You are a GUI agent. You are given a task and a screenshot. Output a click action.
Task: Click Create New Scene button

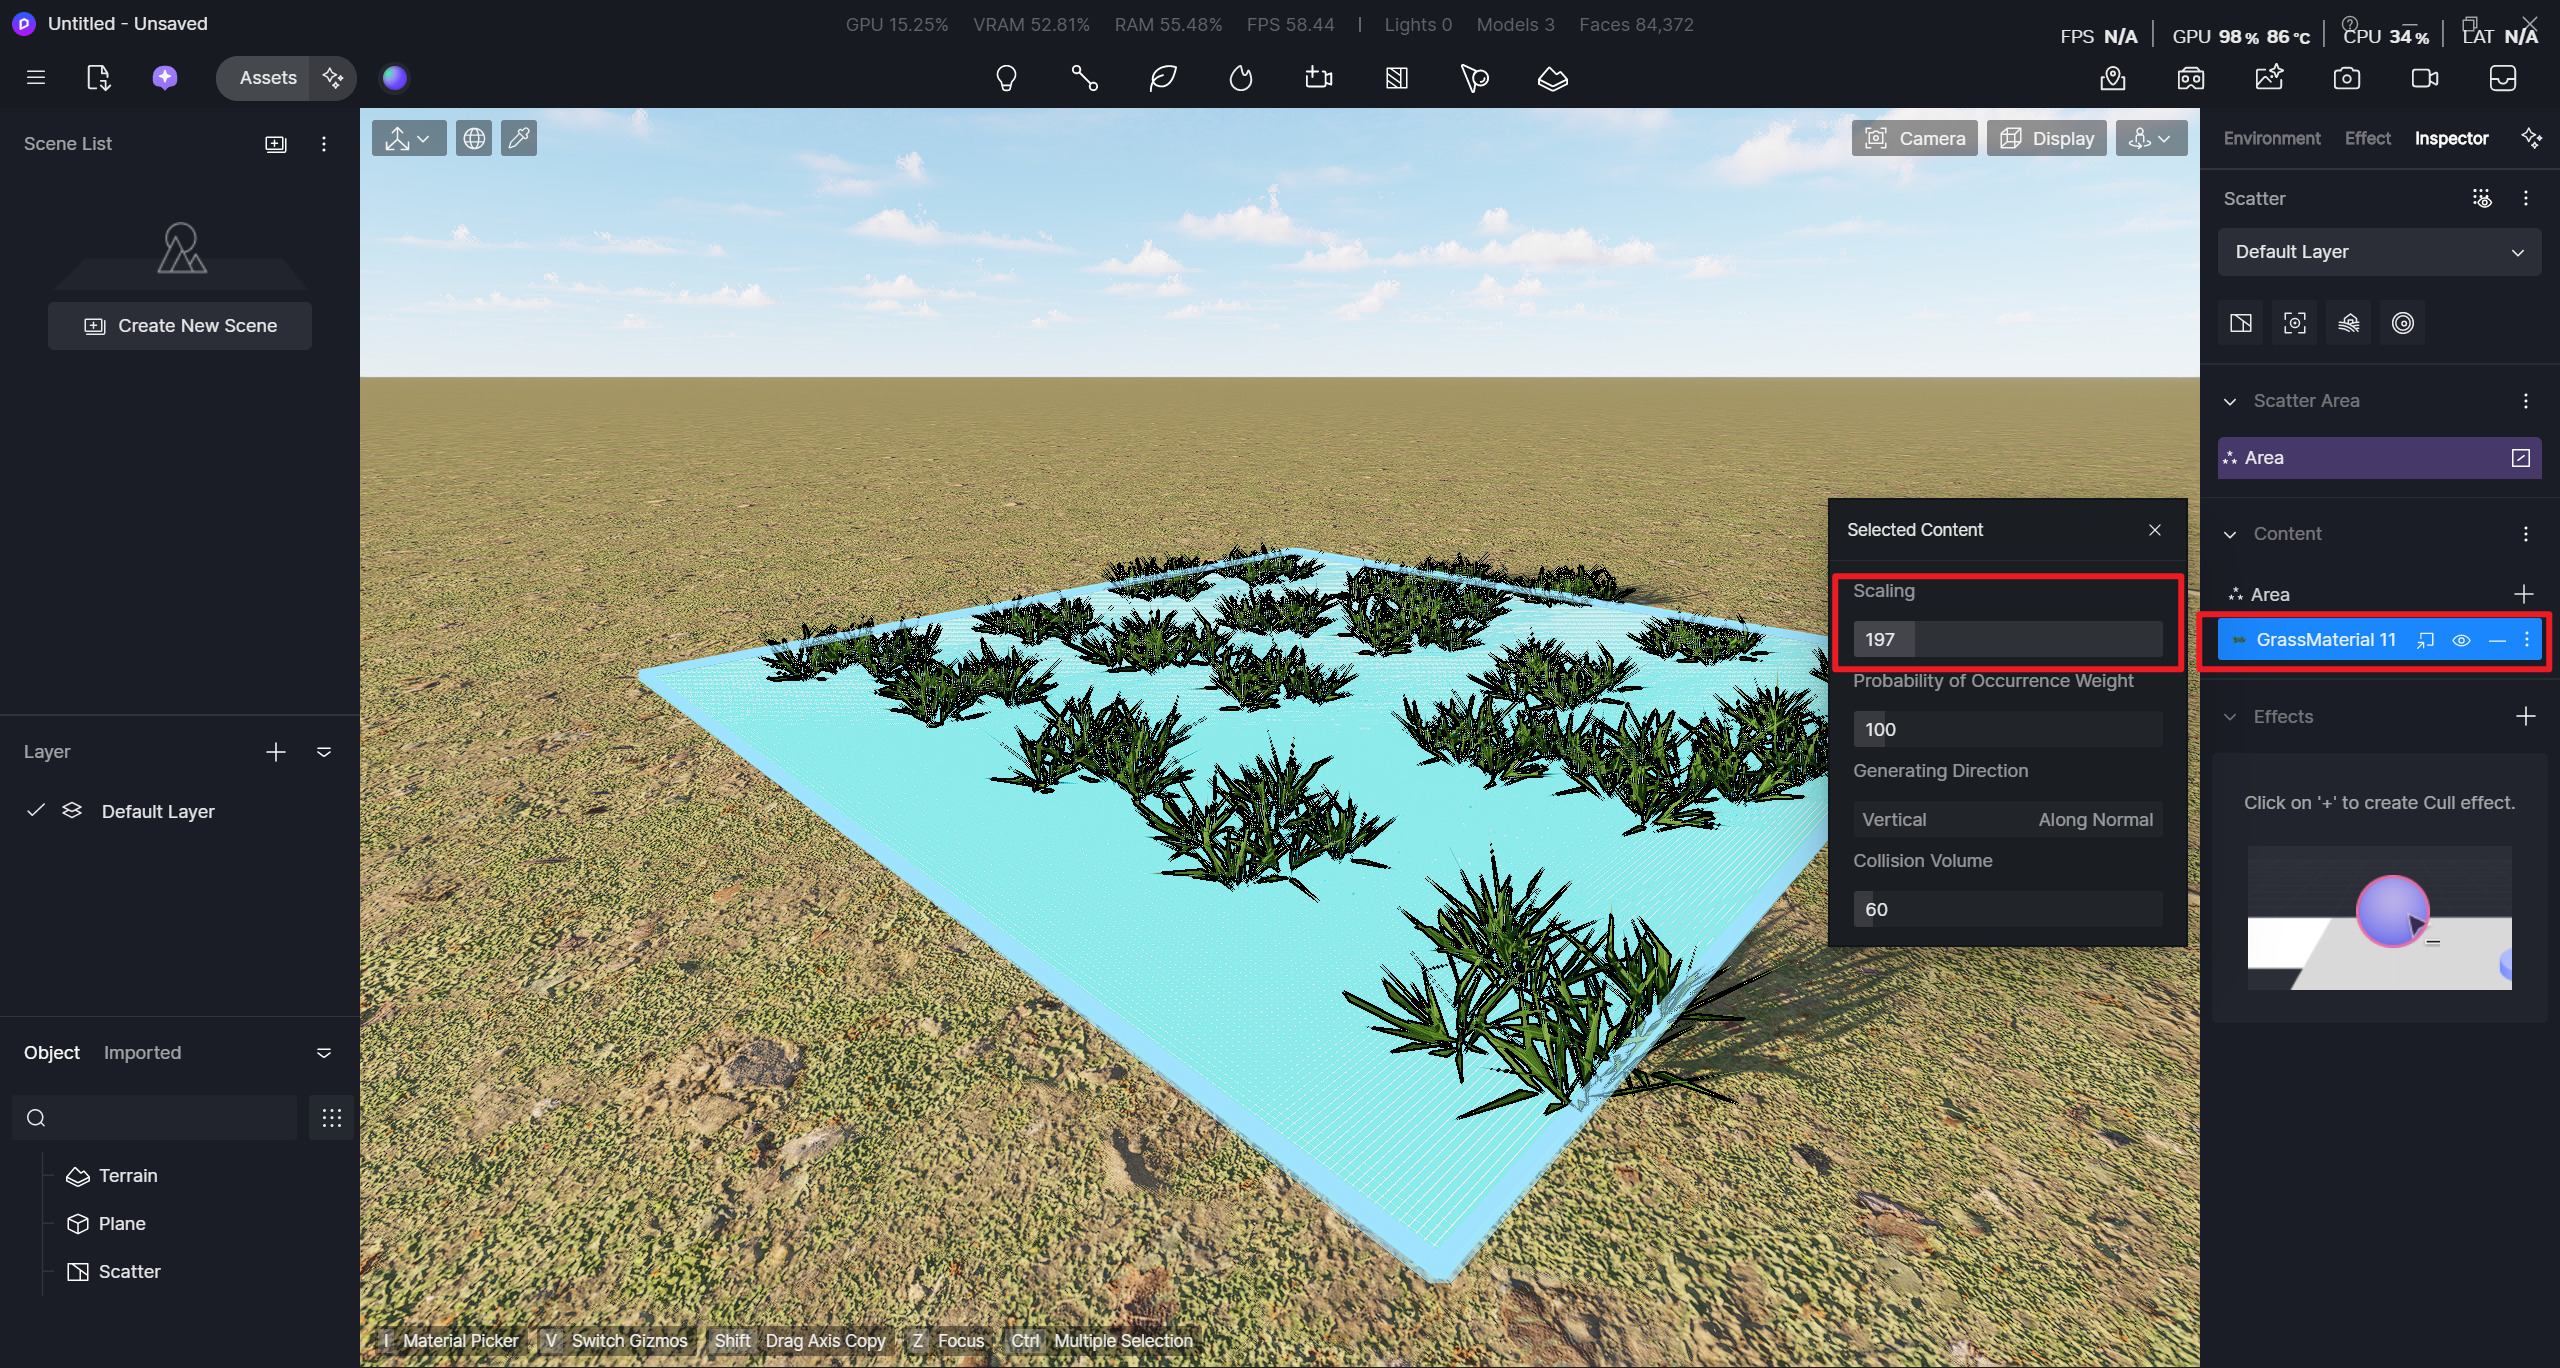(180, 326)
